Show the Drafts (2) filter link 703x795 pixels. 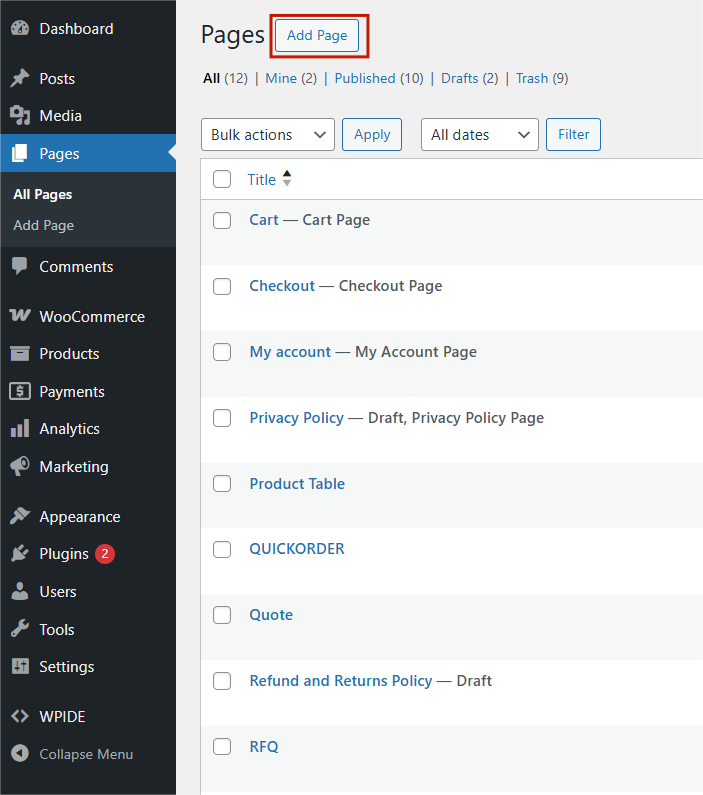(x=469, y=79)
